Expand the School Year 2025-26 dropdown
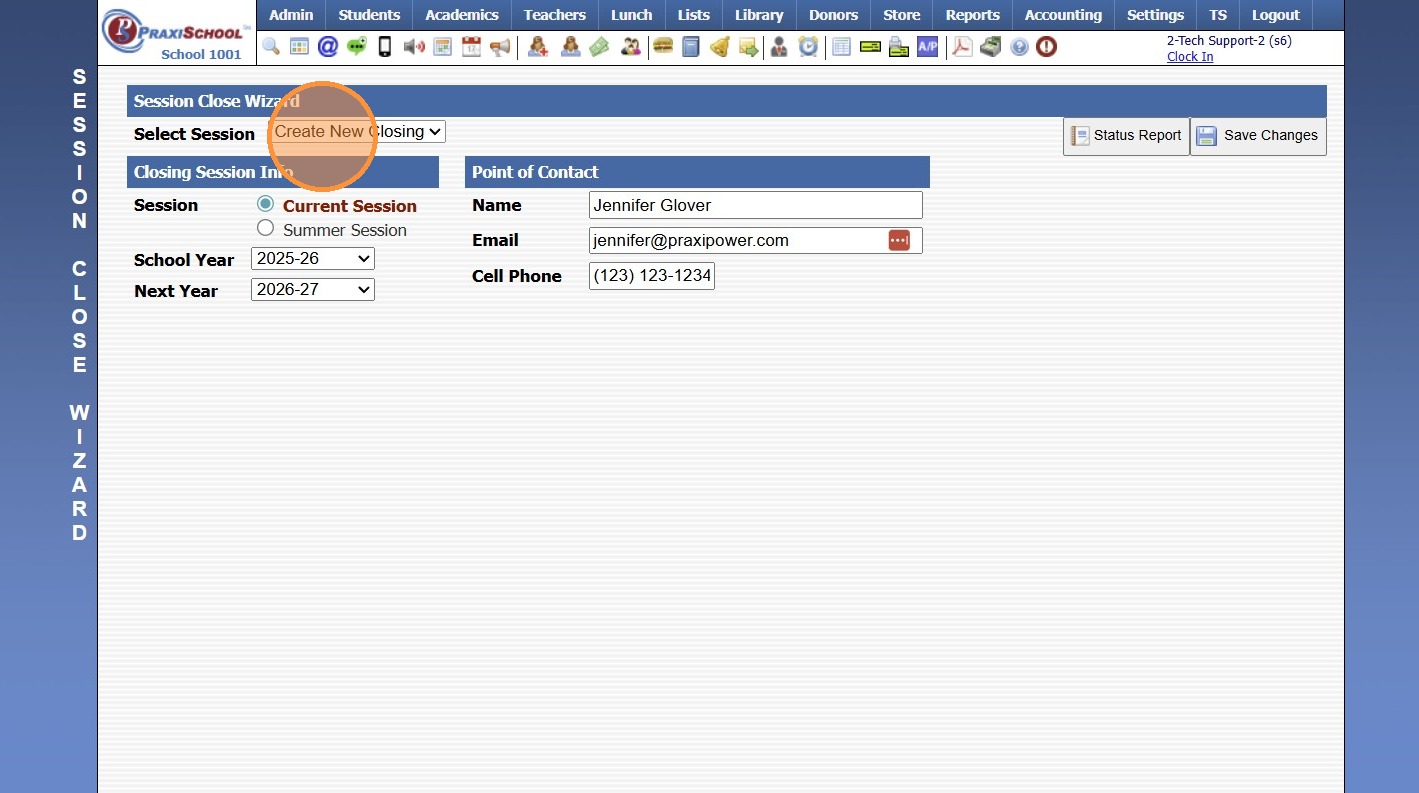Image resolution: width=1419 pixels, height=793 pixels. (313, 259)
